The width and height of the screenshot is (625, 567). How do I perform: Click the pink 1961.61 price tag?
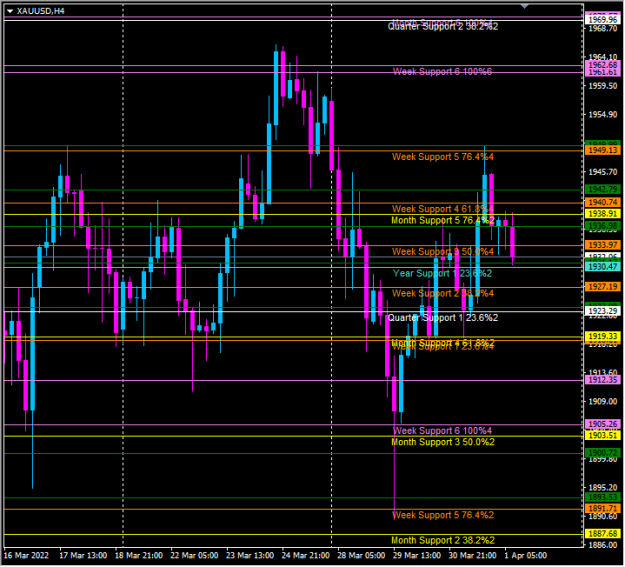603,73
